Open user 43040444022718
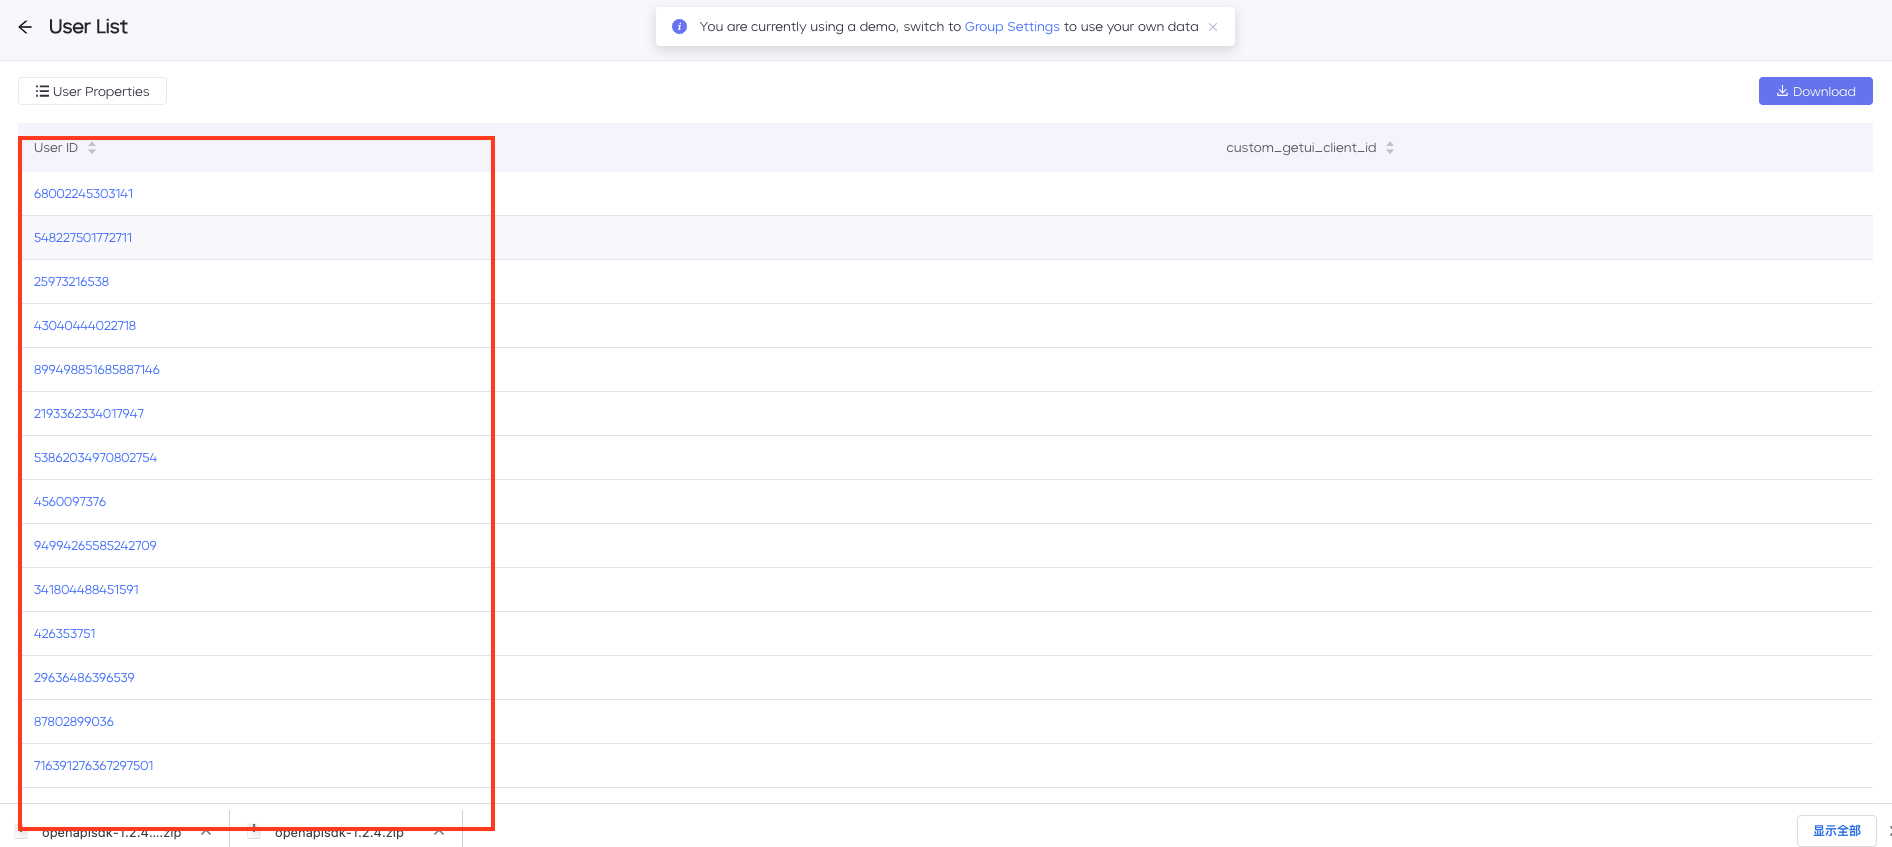This screenshot has height=847, width=1892. click(x=85, y=326)
